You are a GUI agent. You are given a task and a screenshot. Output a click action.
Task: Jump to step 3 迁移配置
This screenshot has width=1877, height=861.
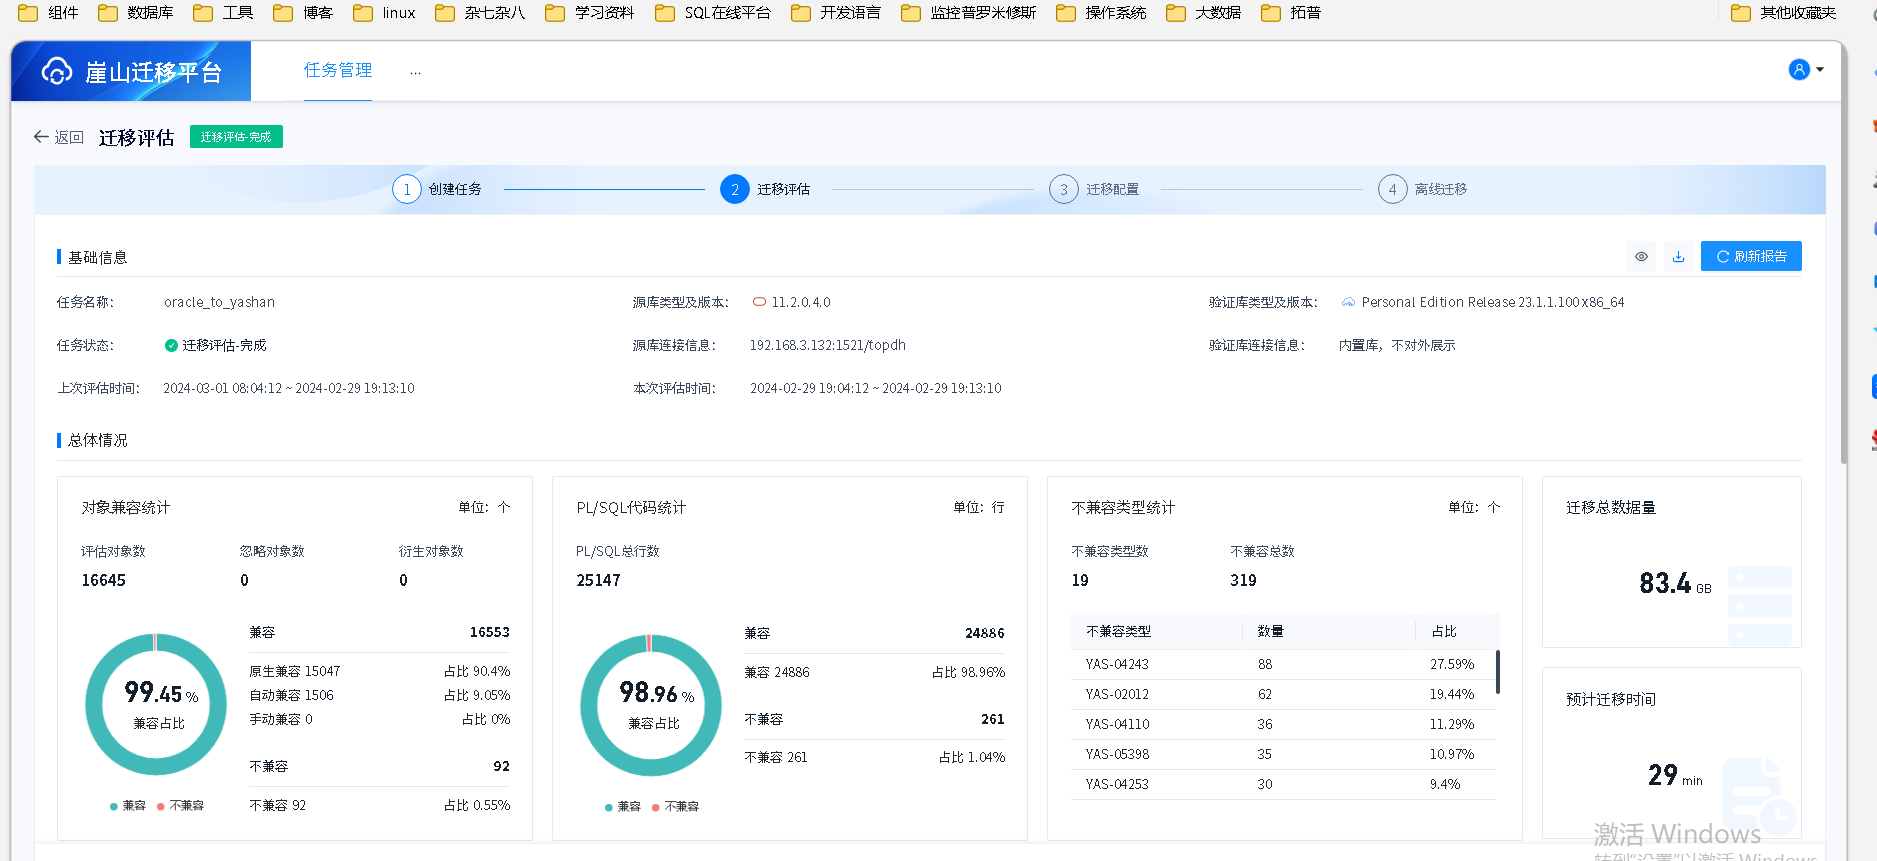(x=1094, y=189)
